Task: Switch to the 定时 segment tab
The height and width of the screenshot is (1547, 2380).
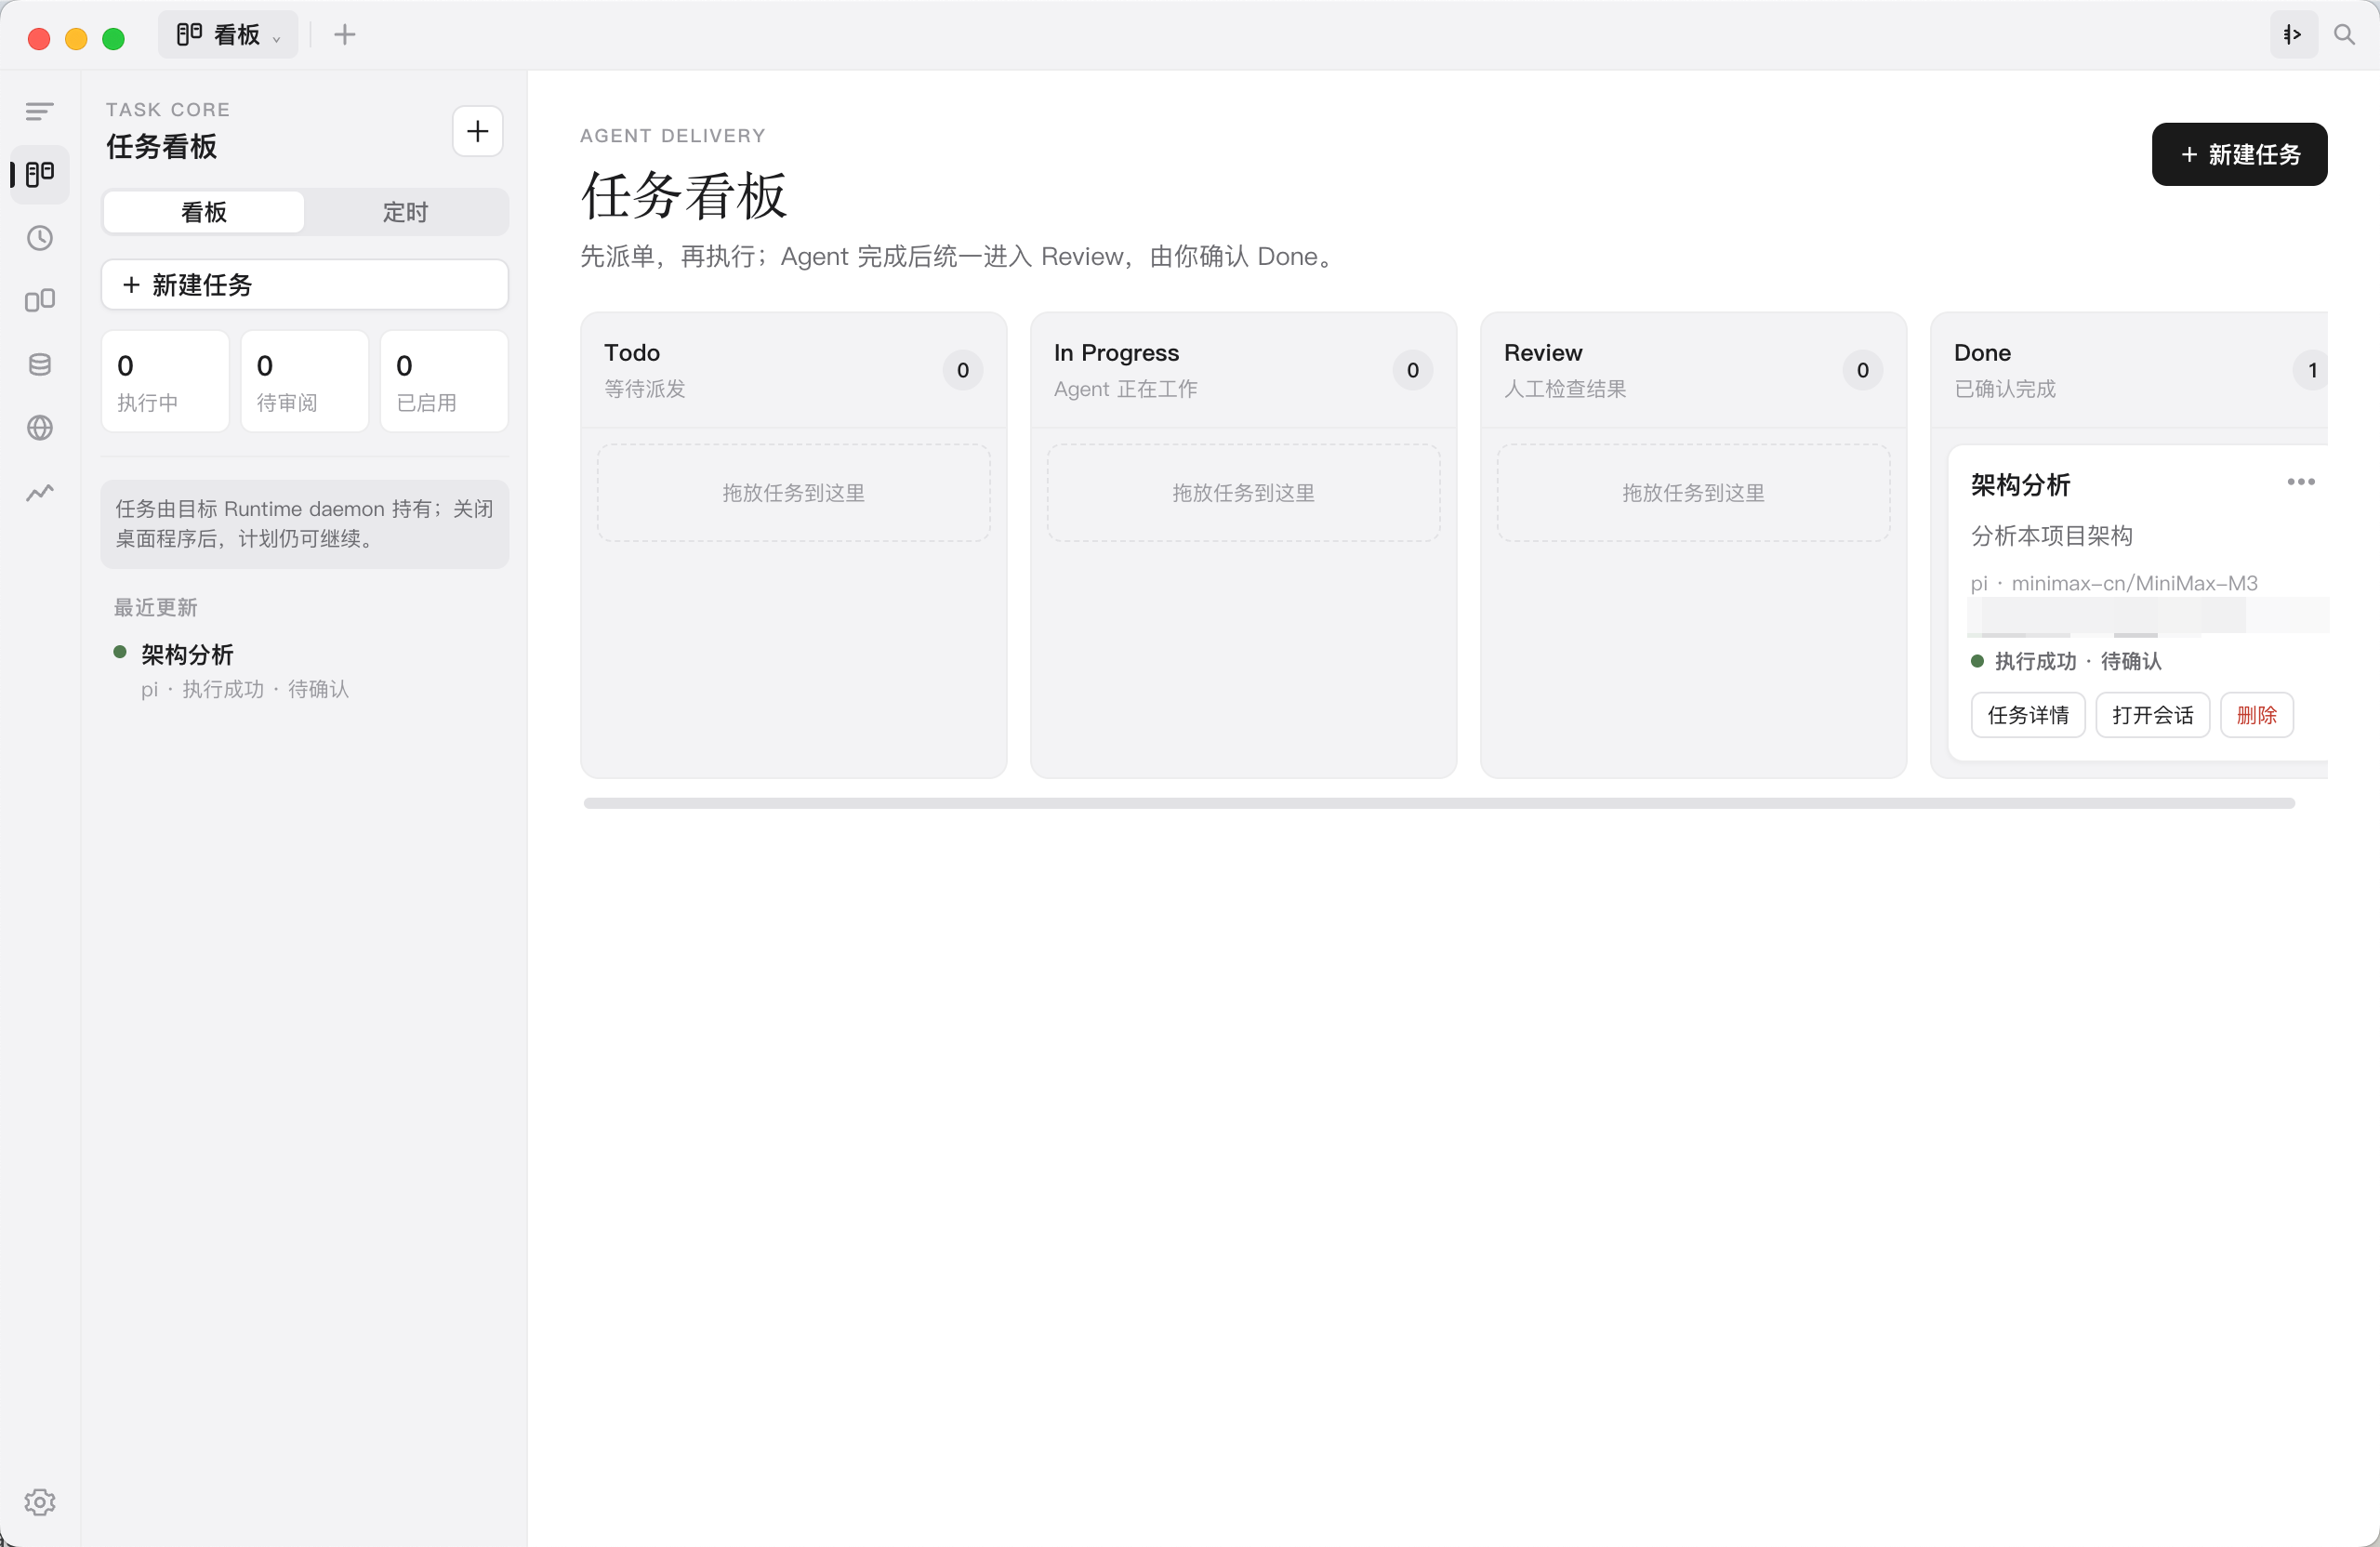Action: click(405, 212)
